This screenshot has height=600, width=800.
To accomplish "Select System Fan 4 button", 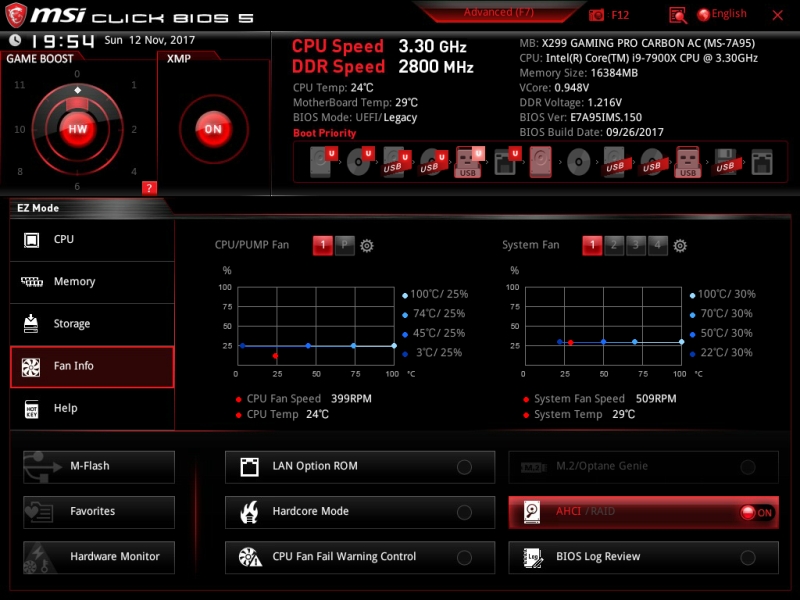I will tap(658, 245).
